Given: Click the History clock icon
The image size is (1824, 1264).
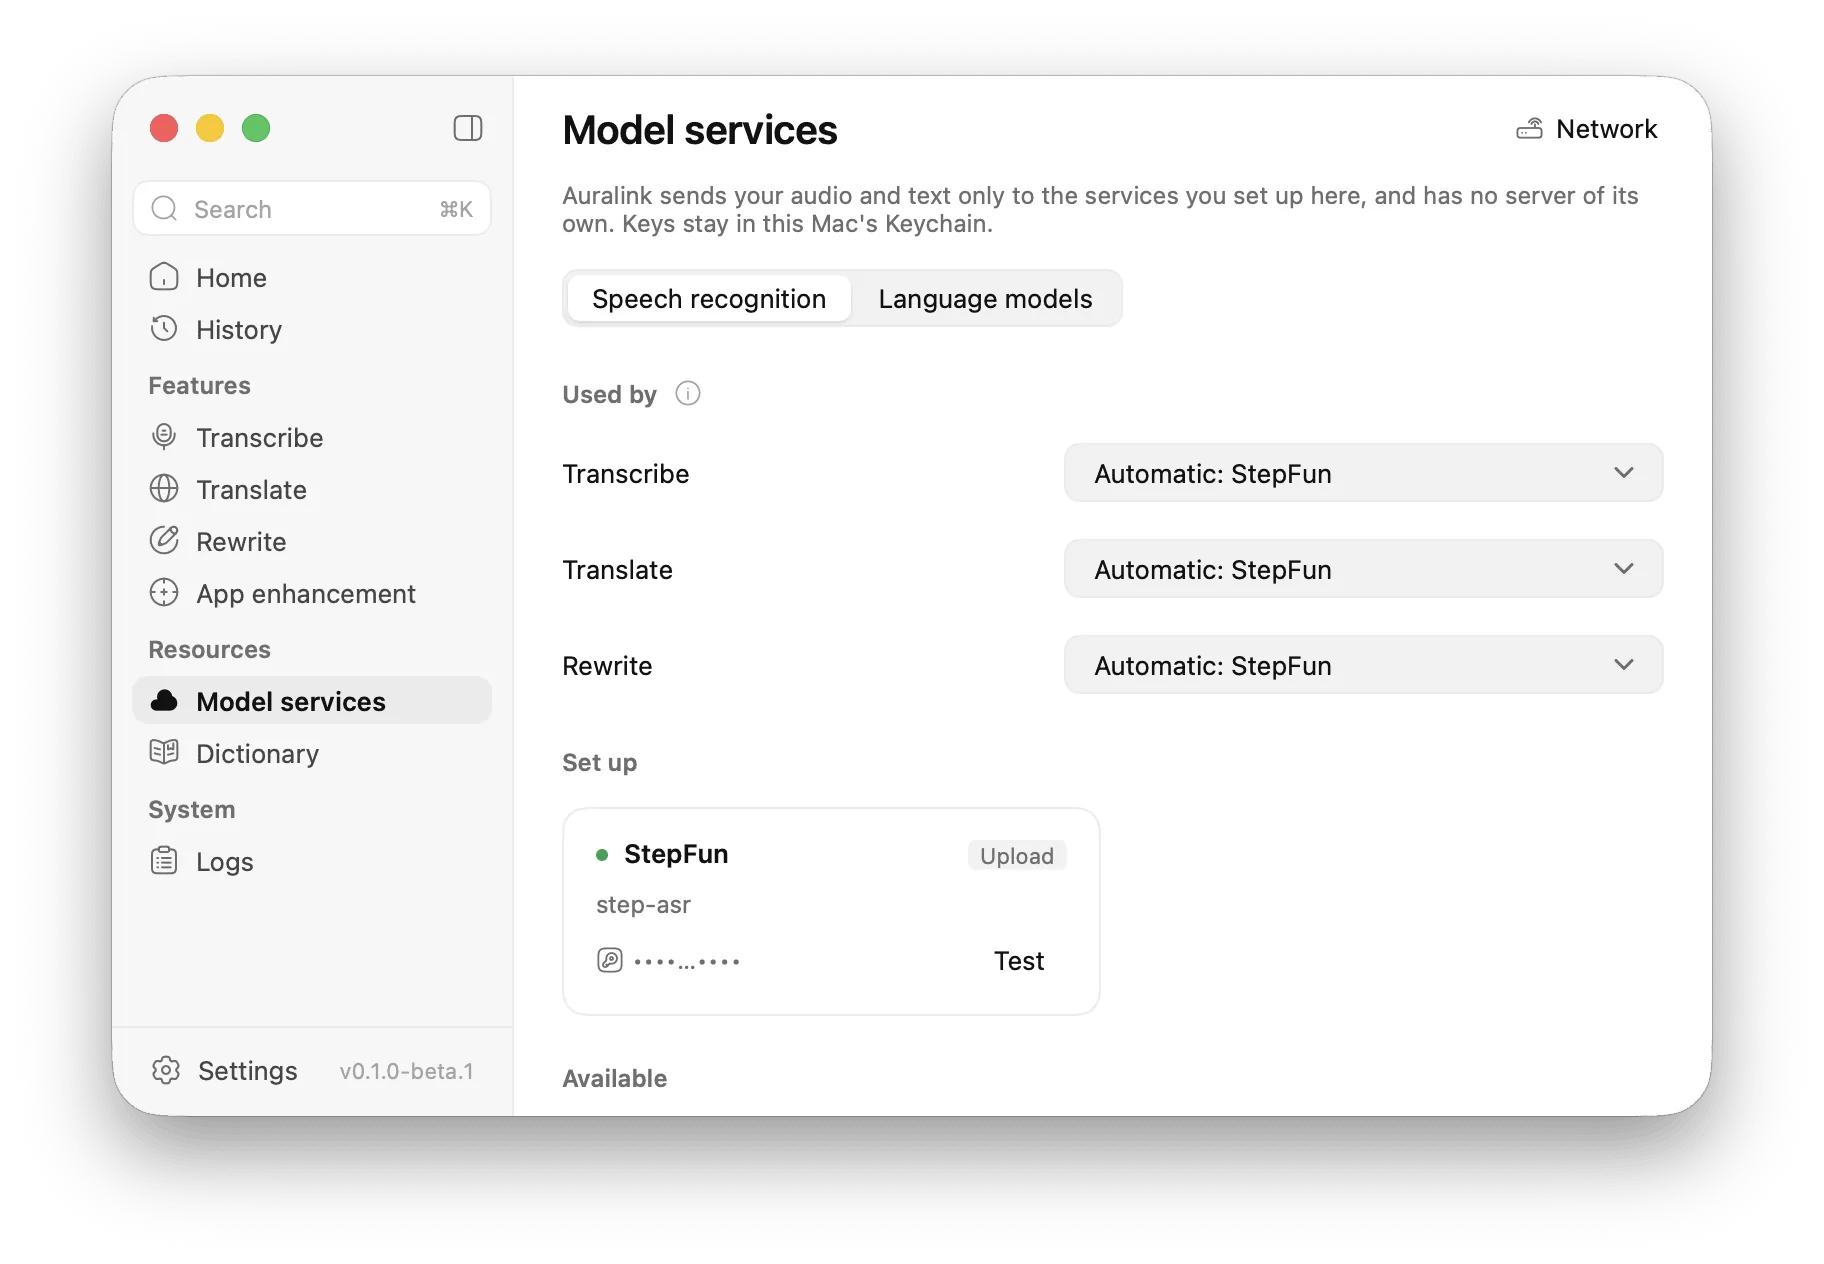Looking at the screenshot, I should point(164,329).
